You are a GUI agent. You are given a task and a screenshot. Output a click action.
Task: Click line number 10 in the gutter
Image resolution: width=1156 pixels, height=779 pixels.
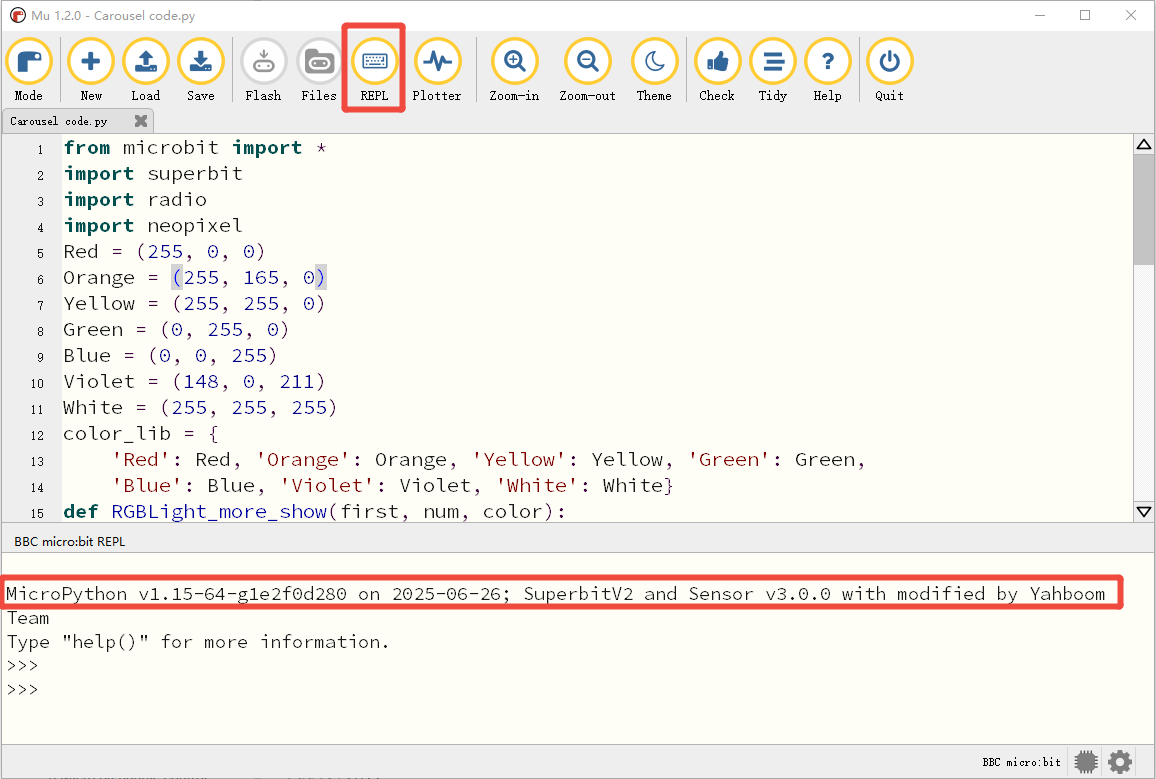click(37, 383)
